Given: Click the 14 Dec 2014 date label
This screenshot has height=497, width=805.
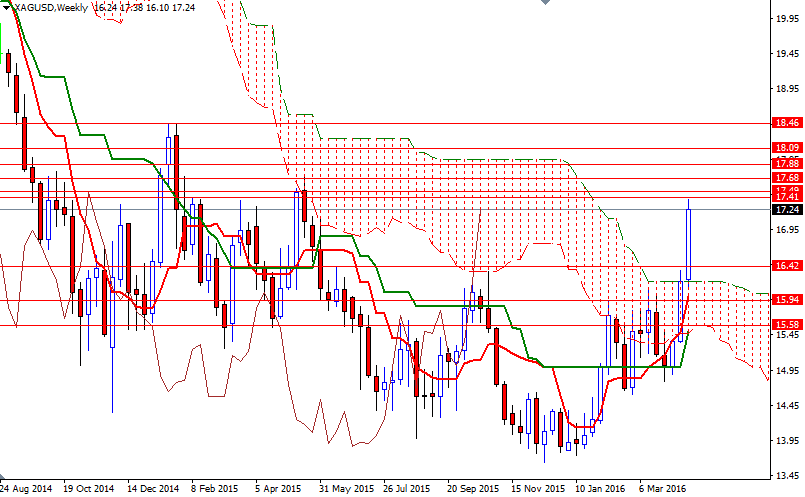Looking at the screenshot, I should pos(153,488).
